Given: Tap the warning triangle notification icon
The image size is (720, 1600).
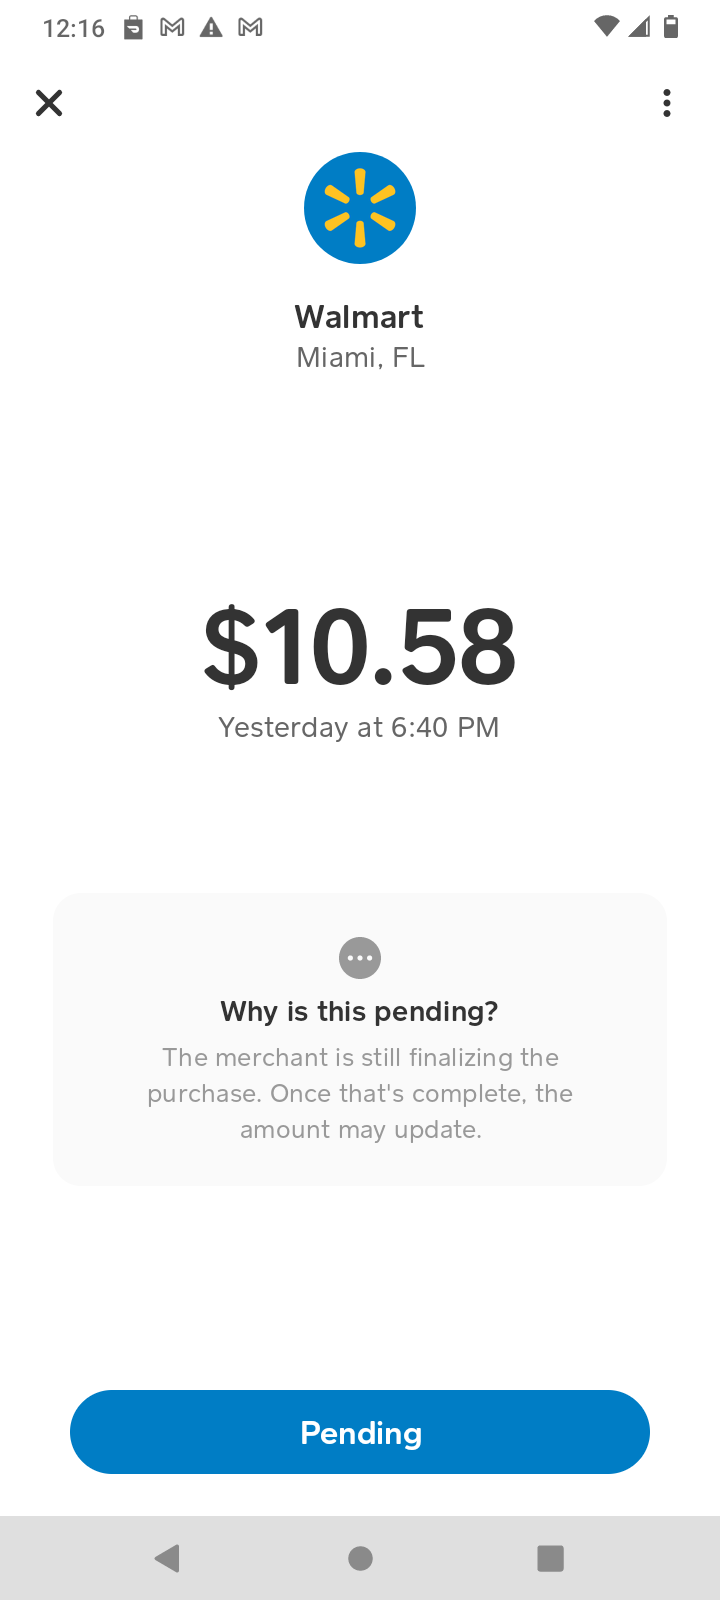Looking at the screenshot, I should click(211, 28).
